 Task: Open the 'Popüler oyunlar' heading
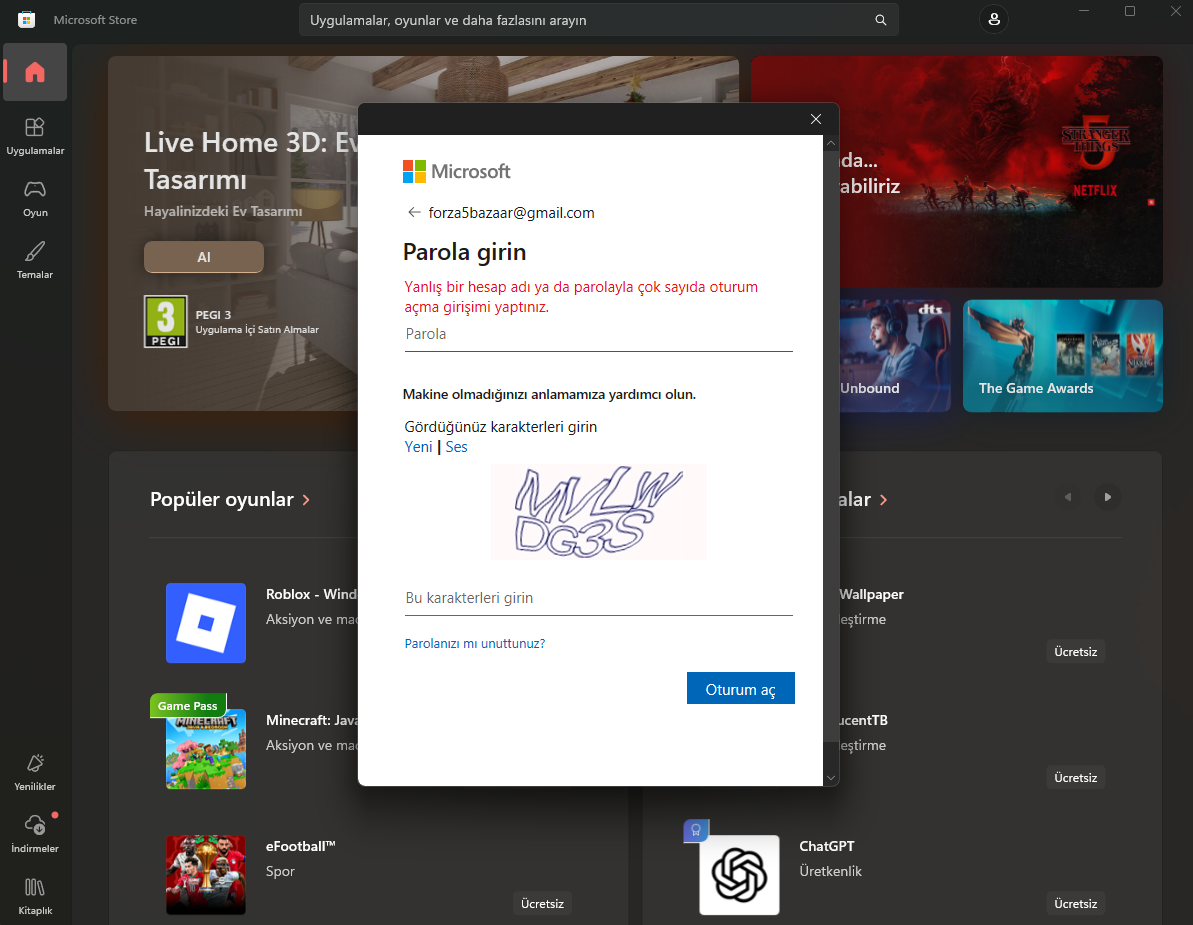coord(221,500)
